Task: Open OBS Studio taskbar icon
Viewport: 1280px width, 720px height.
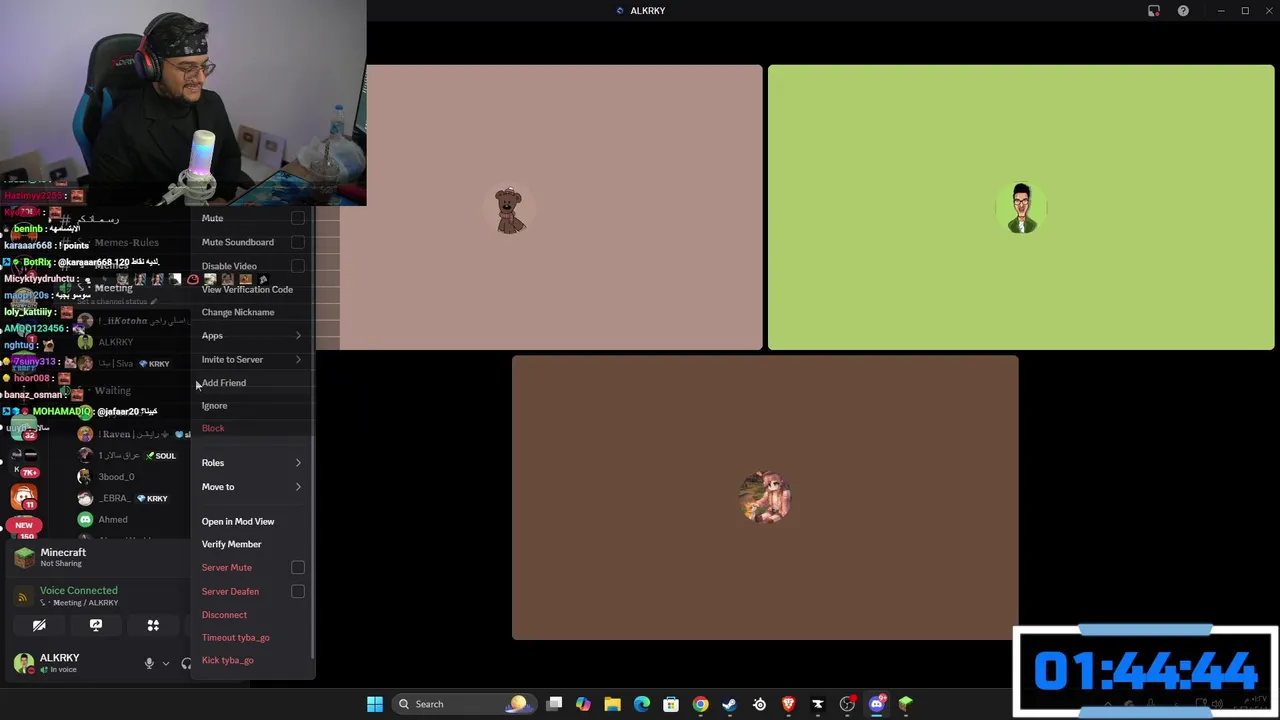Action: tap(847, 704)
